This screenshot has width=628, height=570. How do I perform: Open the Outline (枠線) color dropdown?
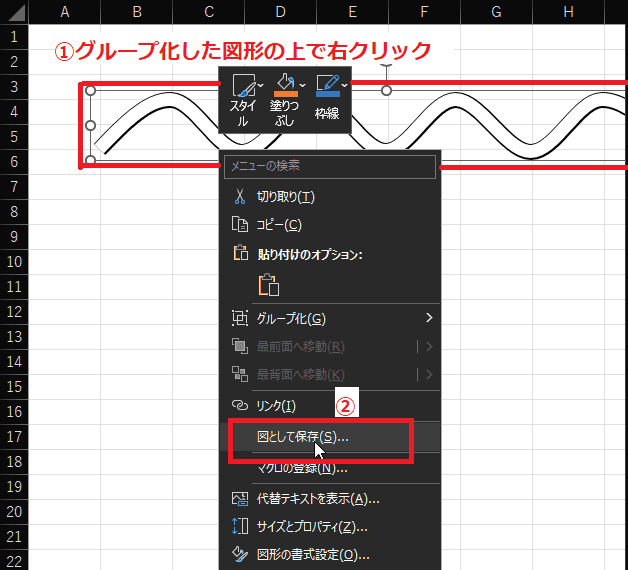point(345,84)
